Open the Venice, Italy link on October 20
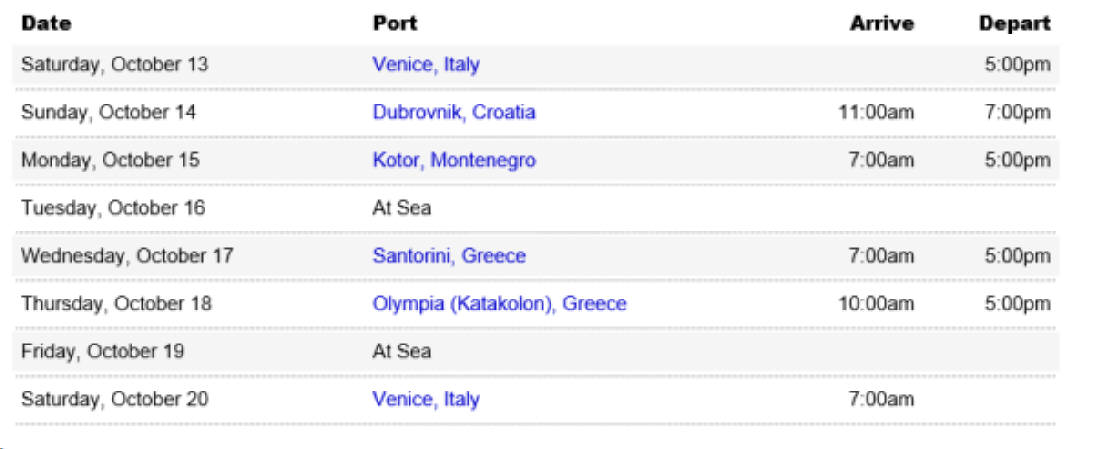 [426, 399]
